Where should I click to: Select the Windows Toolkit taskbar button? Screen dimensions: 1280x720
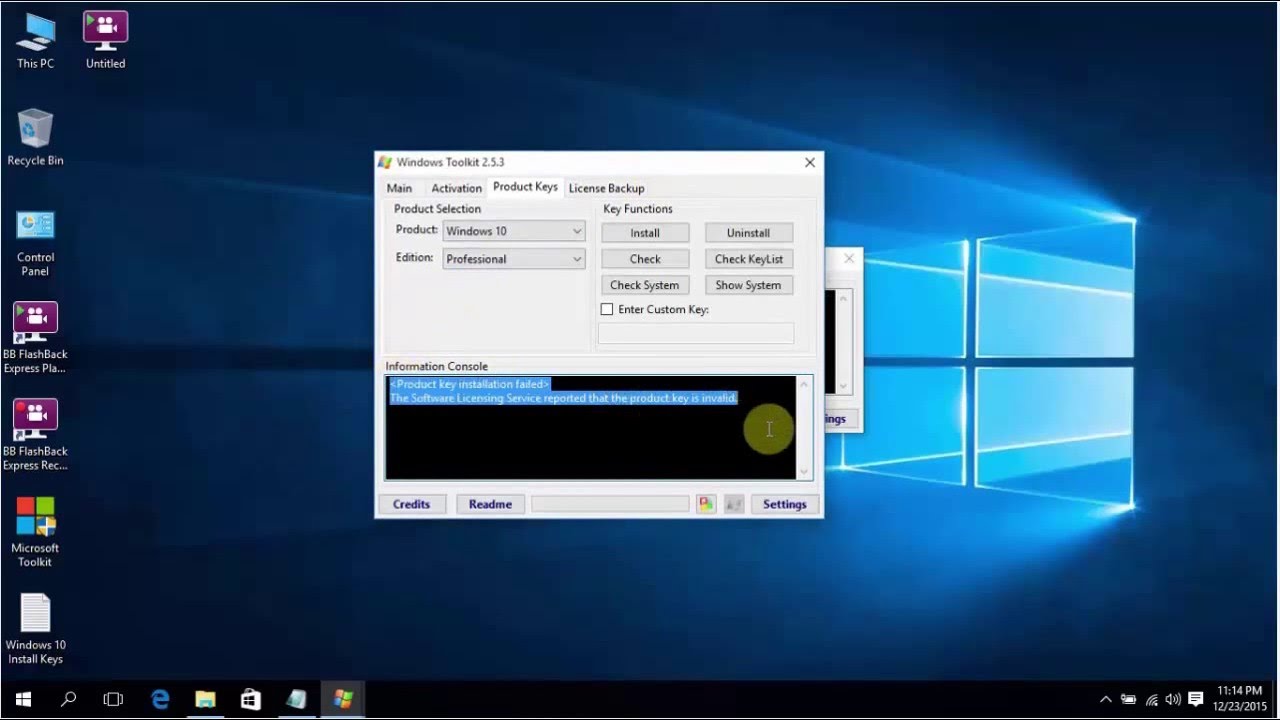point(343,700)
